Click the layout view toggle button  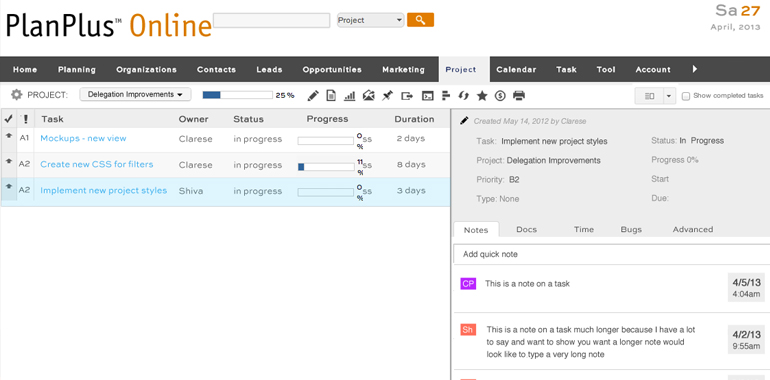(649, 96)
